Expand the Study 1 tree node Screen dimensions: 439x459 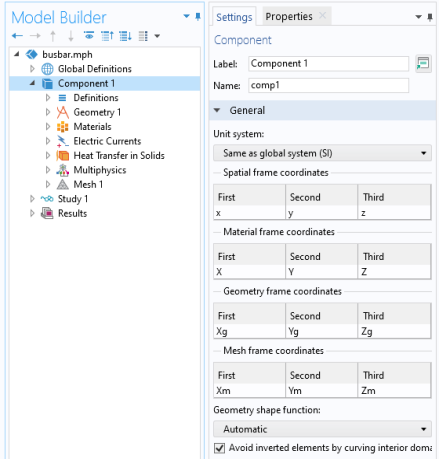pyautogui.click(x=32, y=199)
